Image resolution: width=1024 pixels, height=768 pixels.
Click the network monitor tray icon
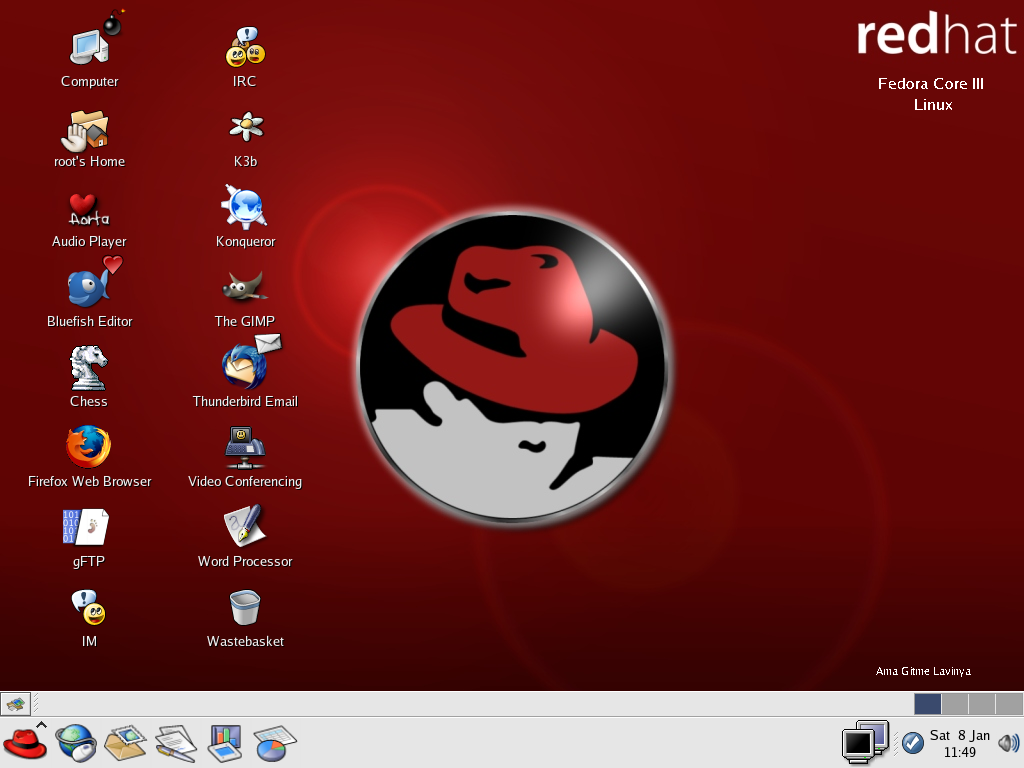(865, 742)
